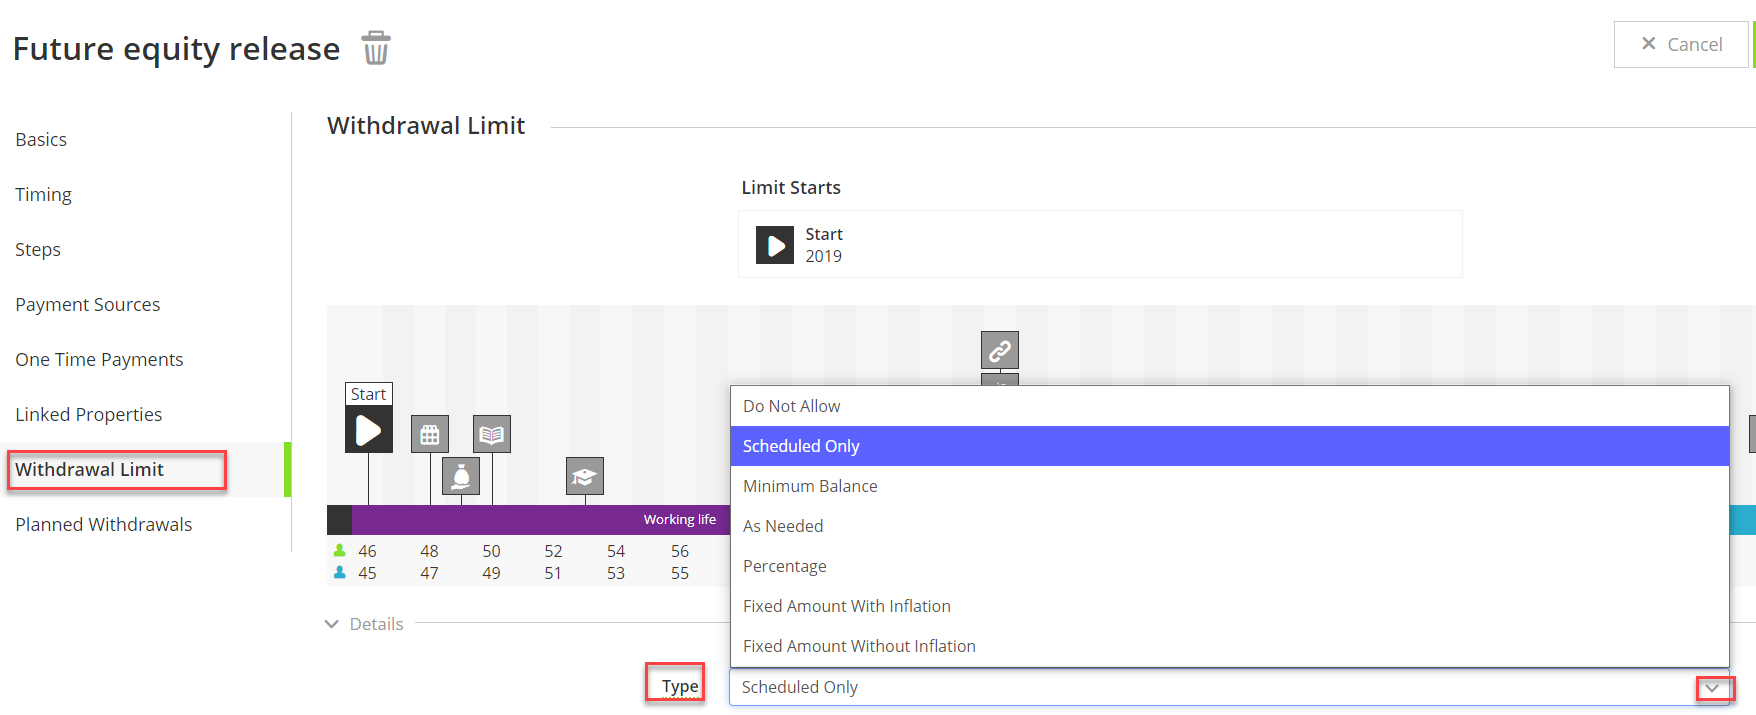Screen dimensions: 1756x715
Task: Open the Basics section
Action: coord(41,140)
